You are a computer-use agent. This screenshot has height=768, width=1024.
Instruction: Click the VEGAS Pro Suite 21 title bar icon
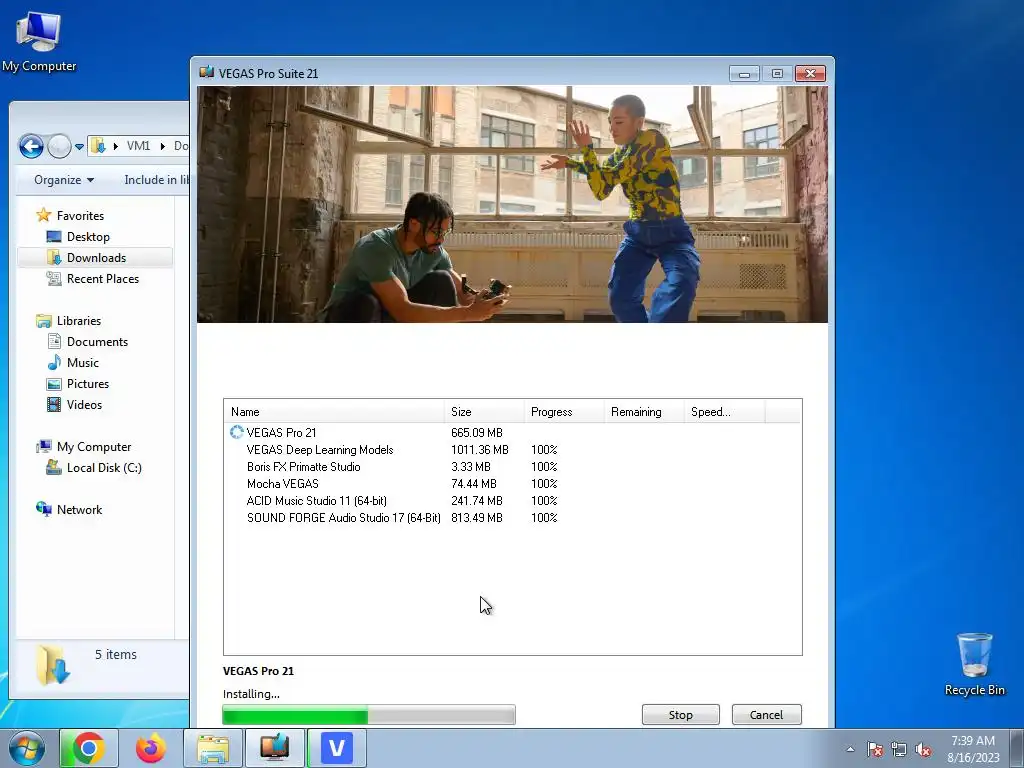click(207, 72)
